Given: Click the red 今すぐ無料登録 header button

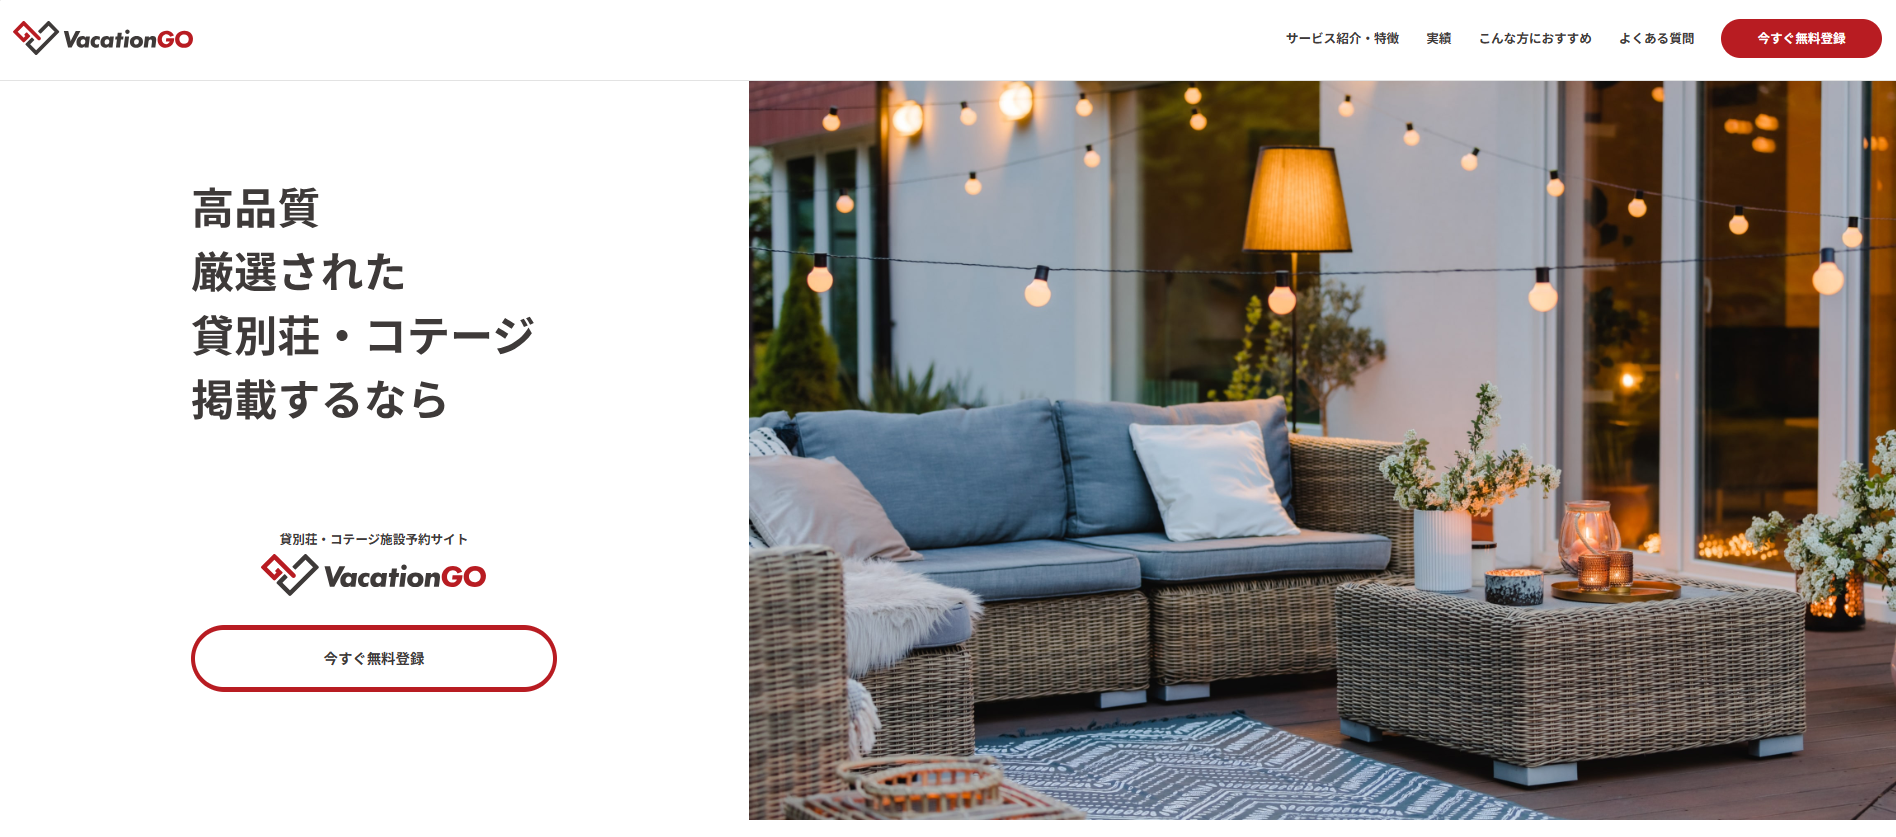Looking at the screenshot, I should (1801, 38).
